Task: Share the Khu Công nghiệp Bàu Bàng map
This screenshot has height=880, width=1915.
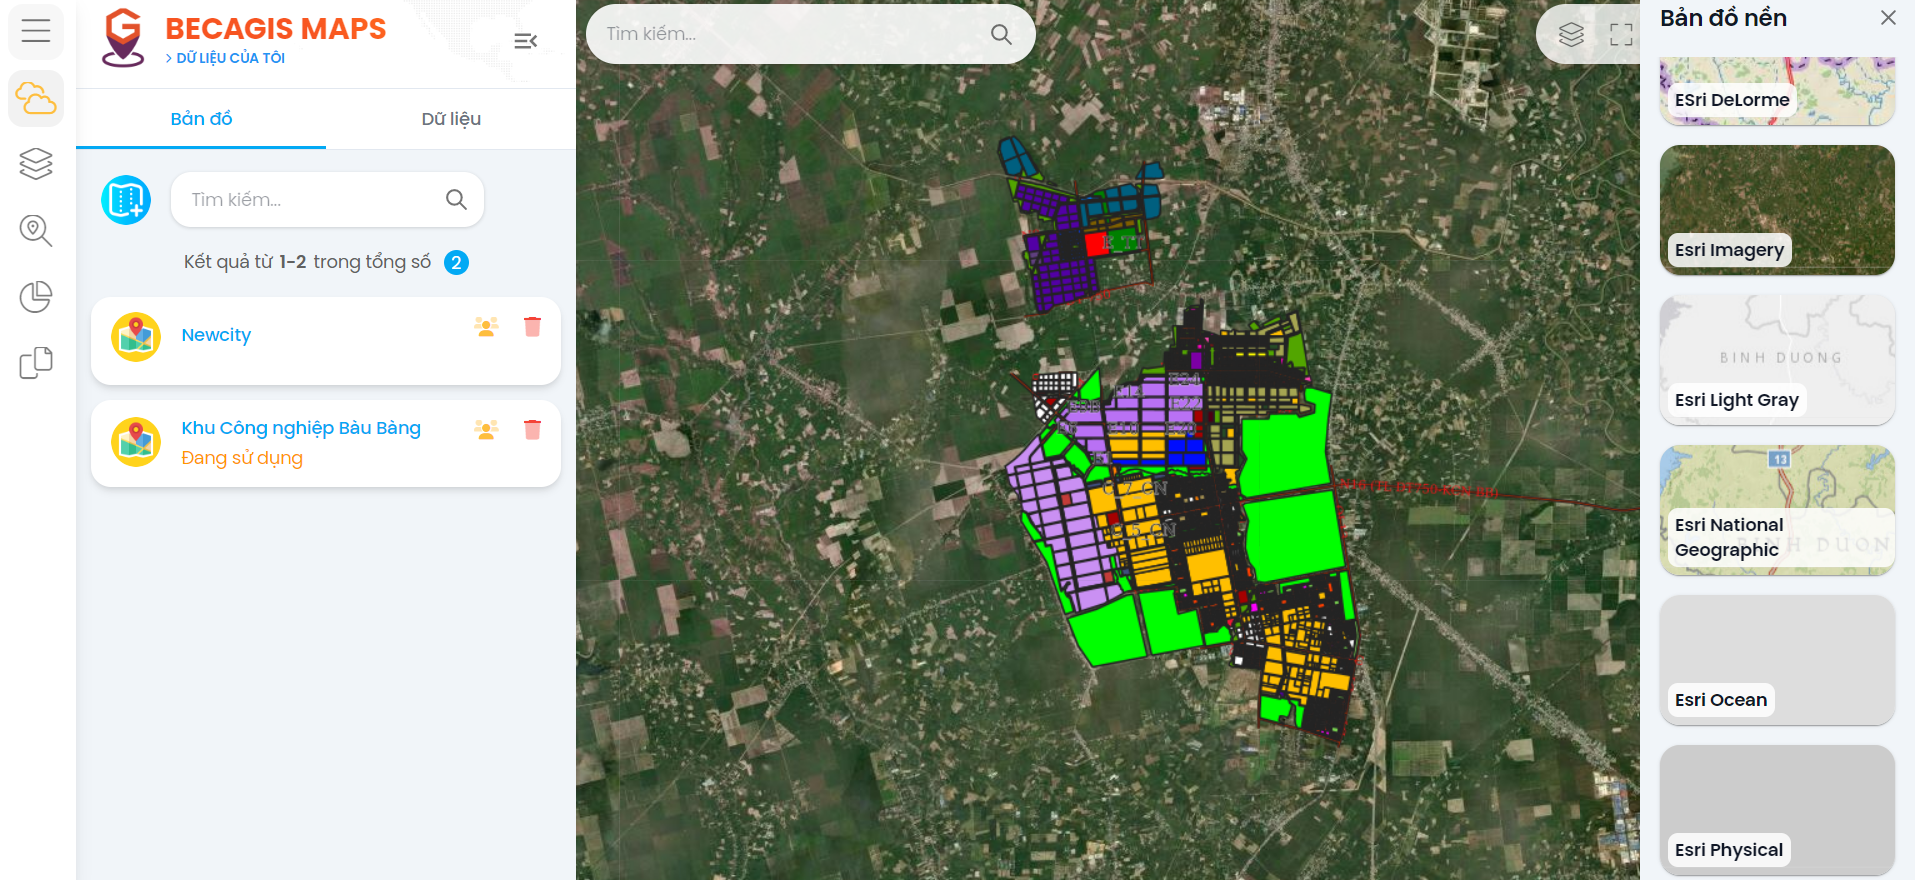Action: coord(487,430)
